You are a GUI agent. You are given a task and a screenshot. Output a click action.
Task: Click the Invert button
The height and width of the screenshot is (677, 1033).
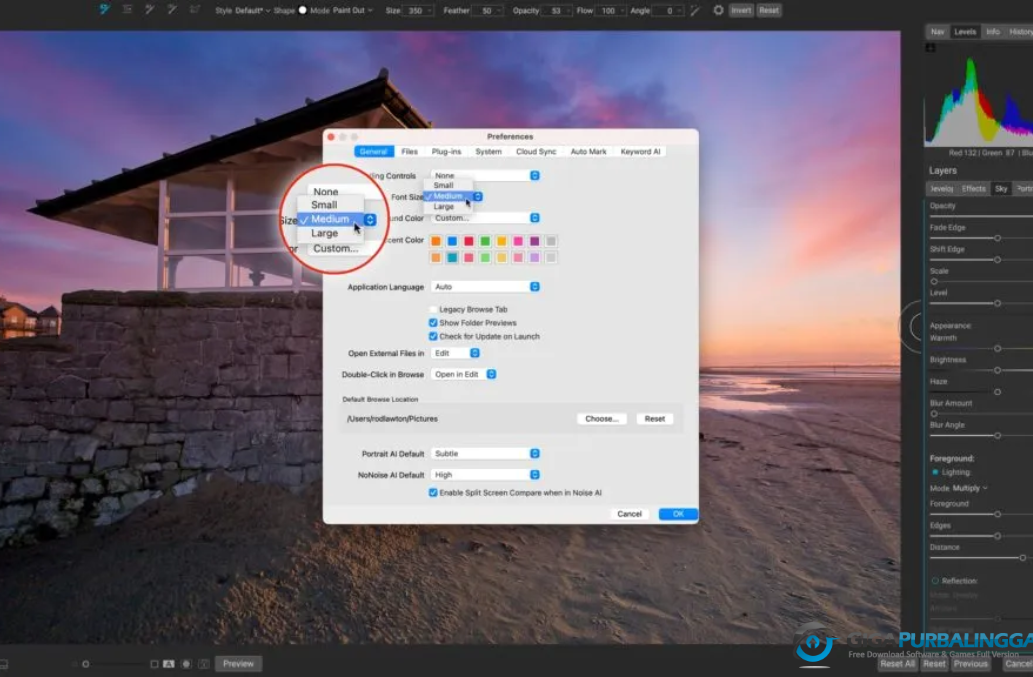740,11
